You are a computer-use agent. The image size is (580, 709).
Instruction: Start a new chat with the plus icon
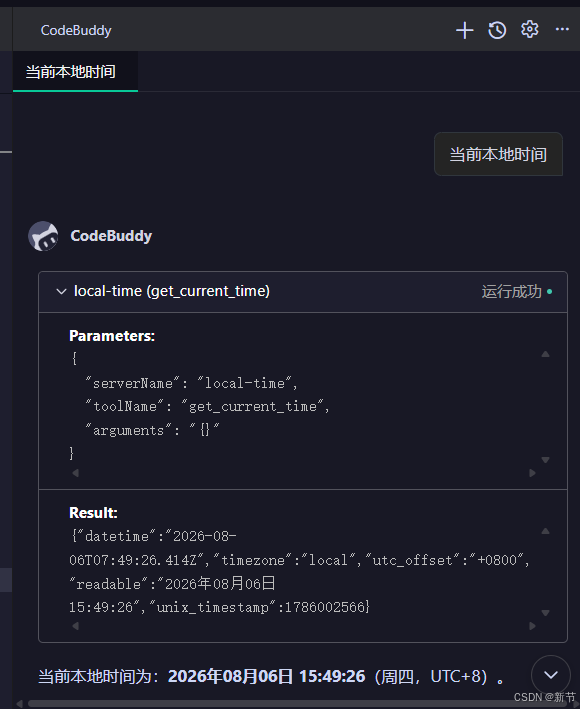464,30
